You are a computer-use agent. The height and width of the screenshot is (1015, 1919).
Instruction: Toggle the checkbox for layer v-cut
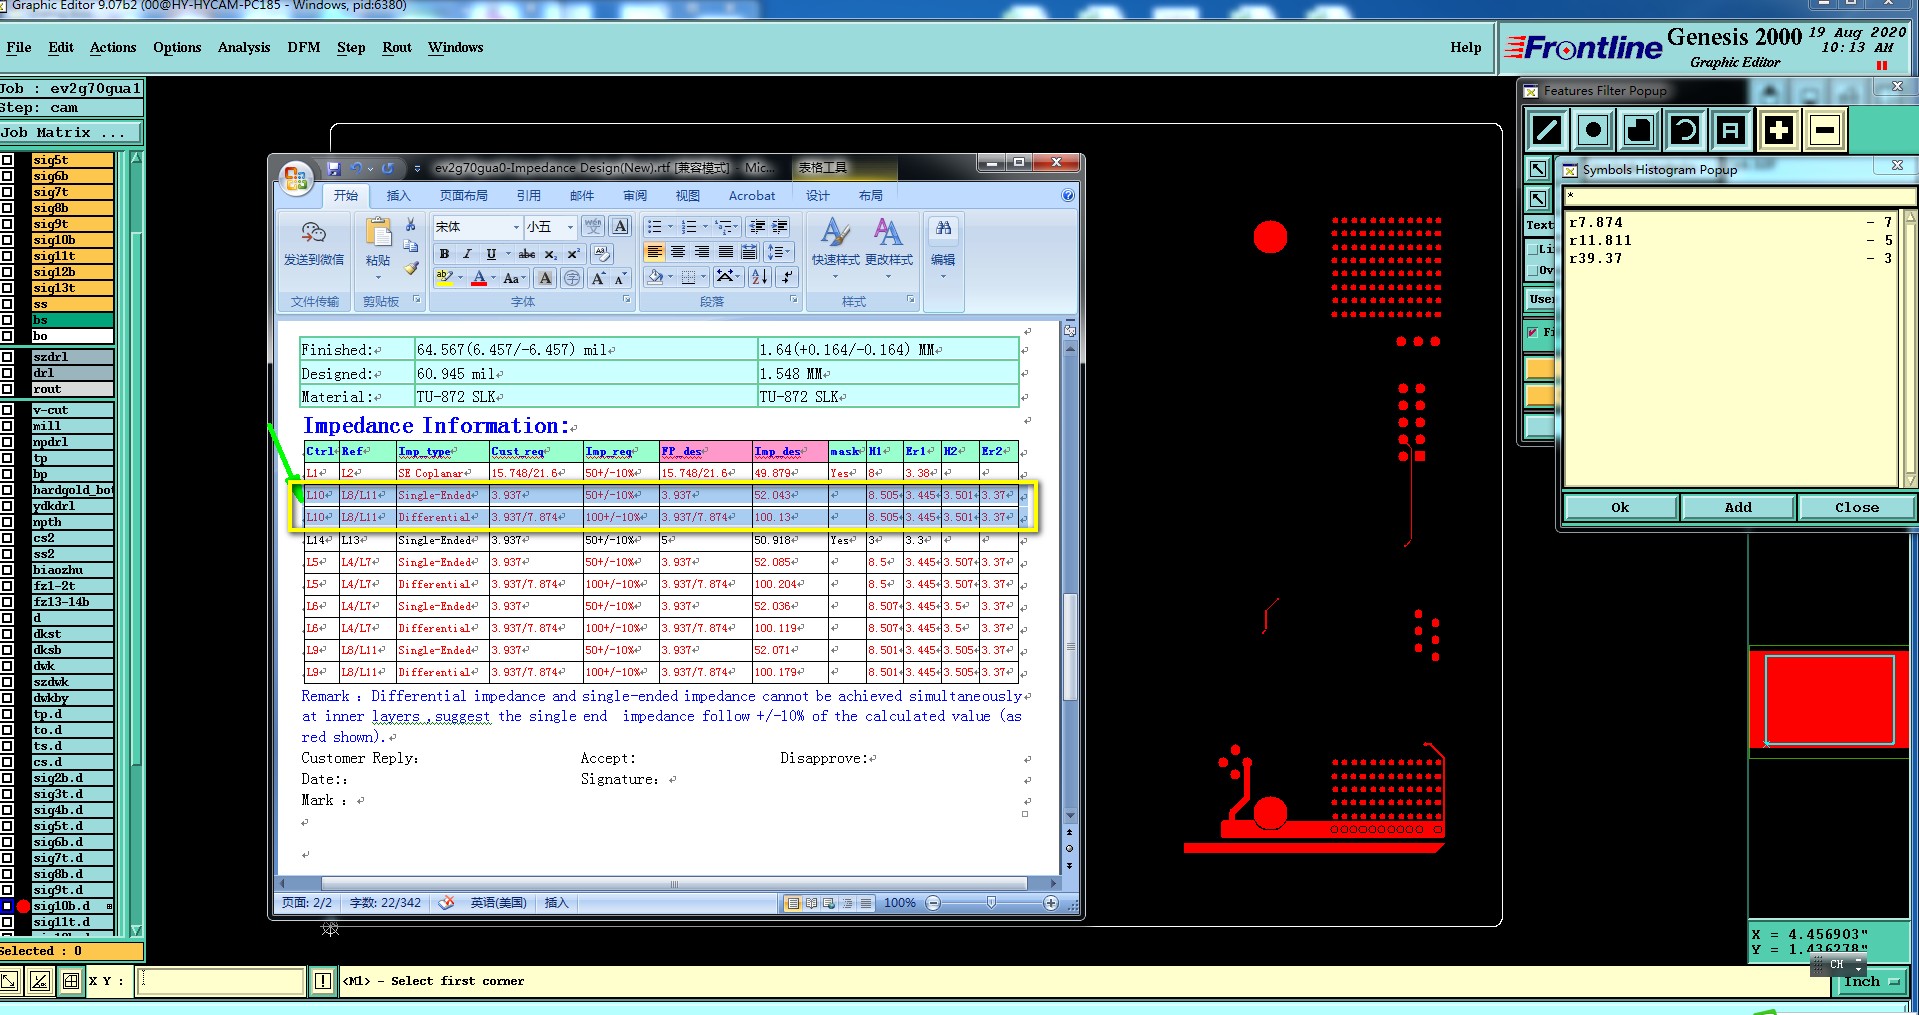7,410
